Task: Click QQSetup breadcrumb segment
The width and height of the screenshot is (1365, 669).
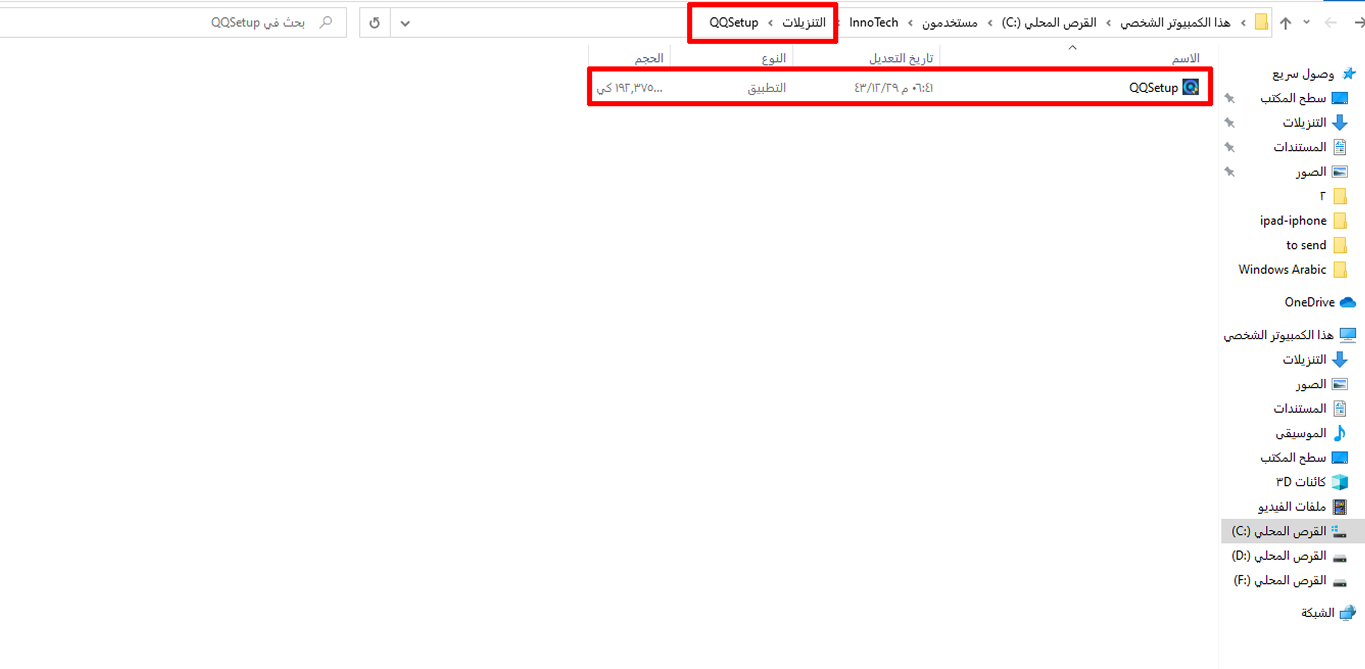Action: click(733, 22)
